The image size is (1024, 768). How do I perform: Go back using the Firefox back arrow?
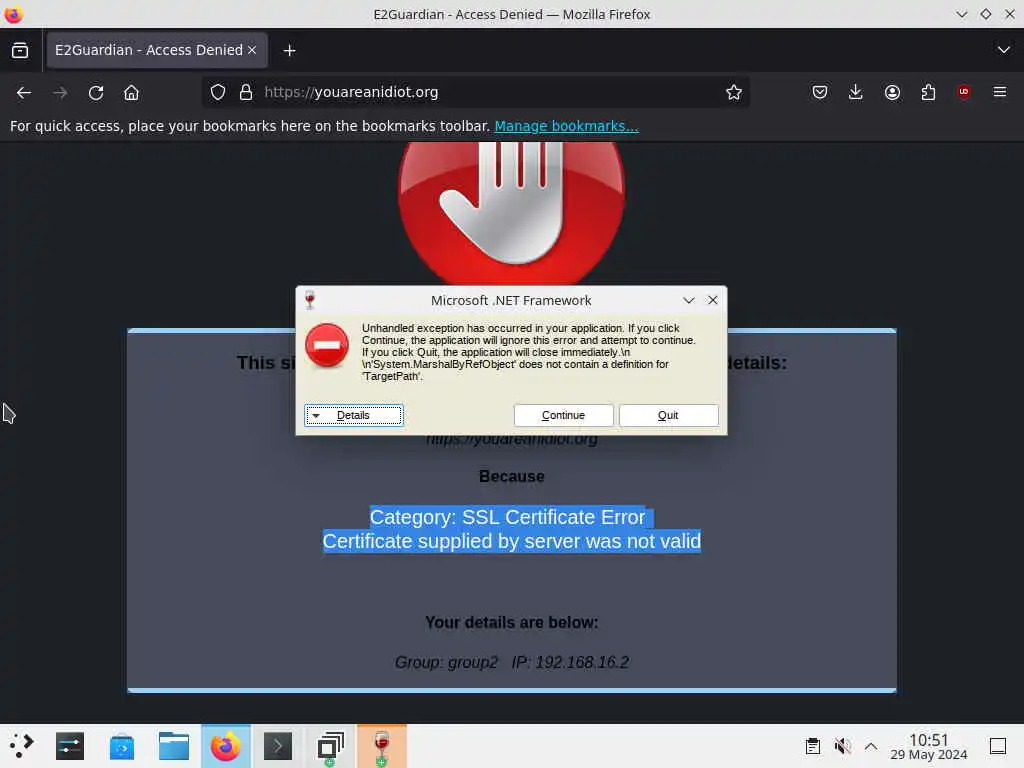pos(24,93)
